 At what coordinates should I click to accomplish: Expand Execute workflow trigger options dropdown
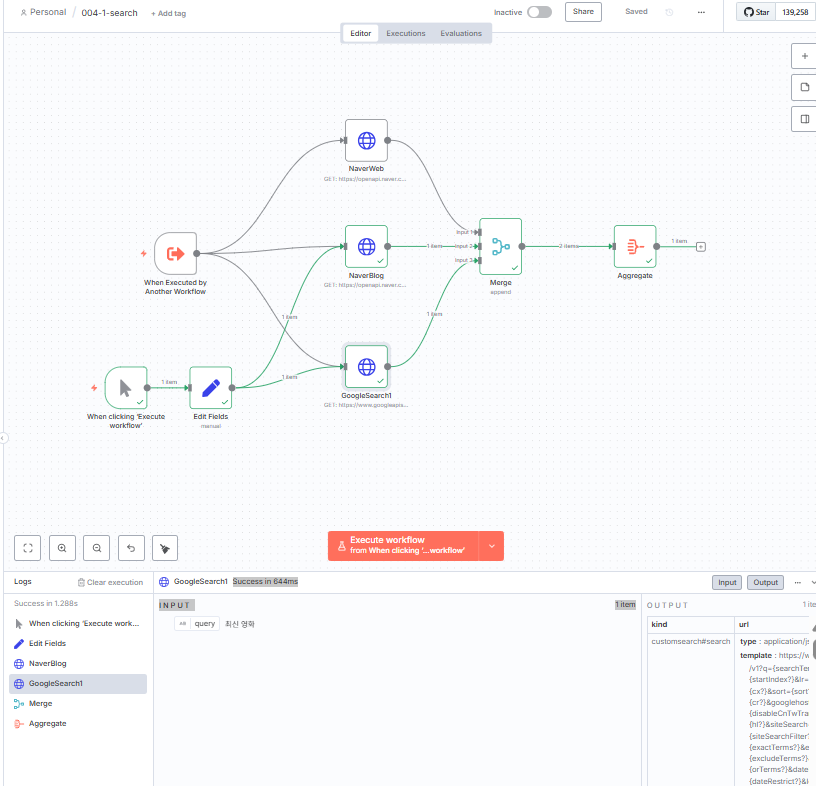coord(491,546)
